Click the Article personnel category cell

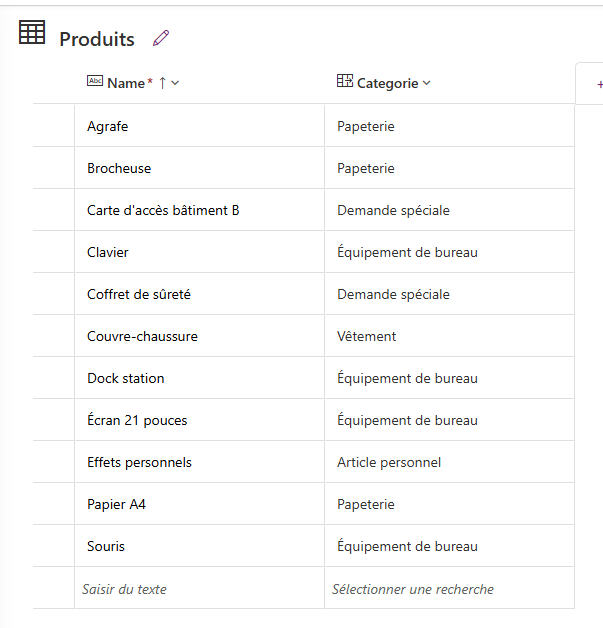pyautogui.click(x=449, y=462)
